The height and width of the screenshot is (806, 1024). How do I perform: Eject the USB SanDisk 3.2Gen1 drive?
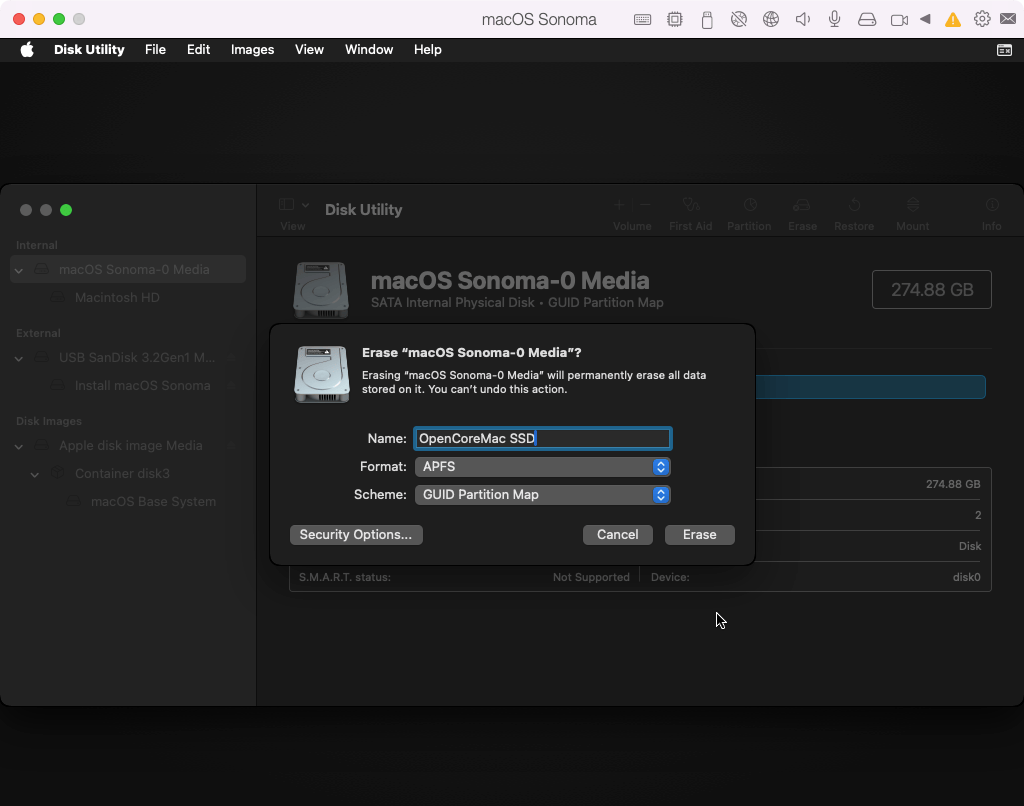pos(232,358)
